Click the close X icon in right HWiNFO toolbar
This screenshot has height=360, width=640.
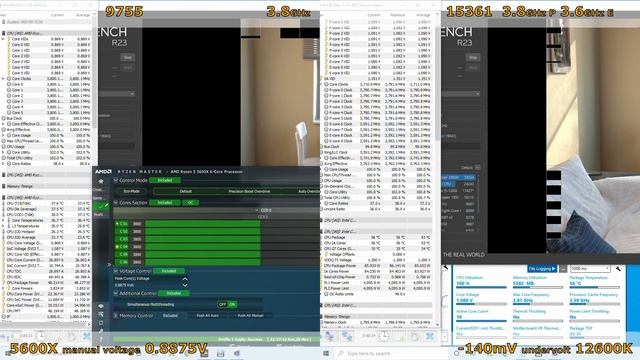click(x=430, y=336)
